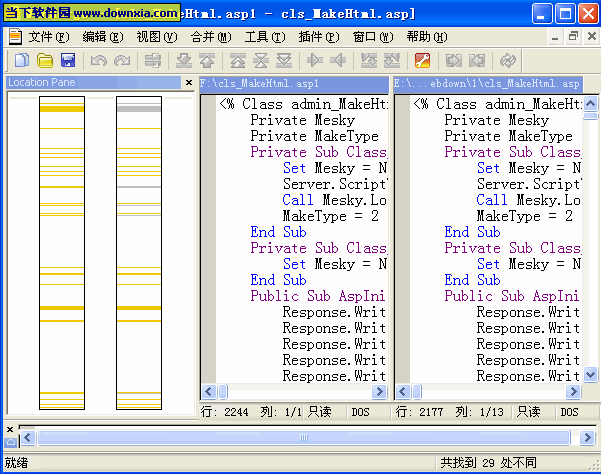Click the right pane's vertical scroll-down arrow
The height and width of the screenshot is (474, 601).
(591, 374)
